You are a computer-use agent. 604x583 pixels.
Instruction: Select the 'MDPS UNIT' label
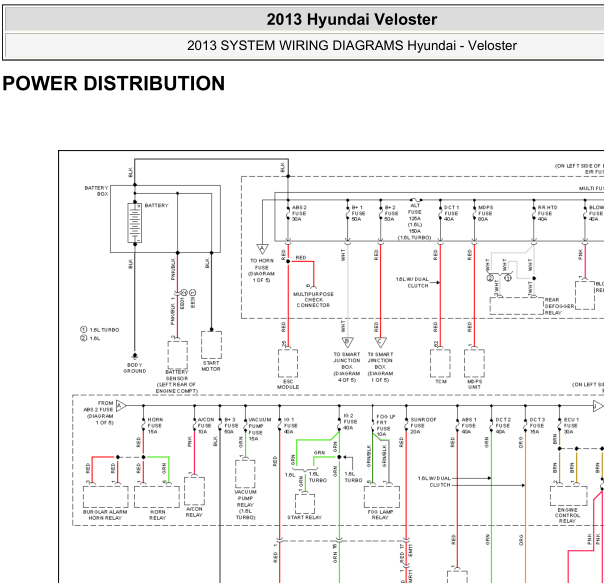pyautogui.click(x=474, y=384)
